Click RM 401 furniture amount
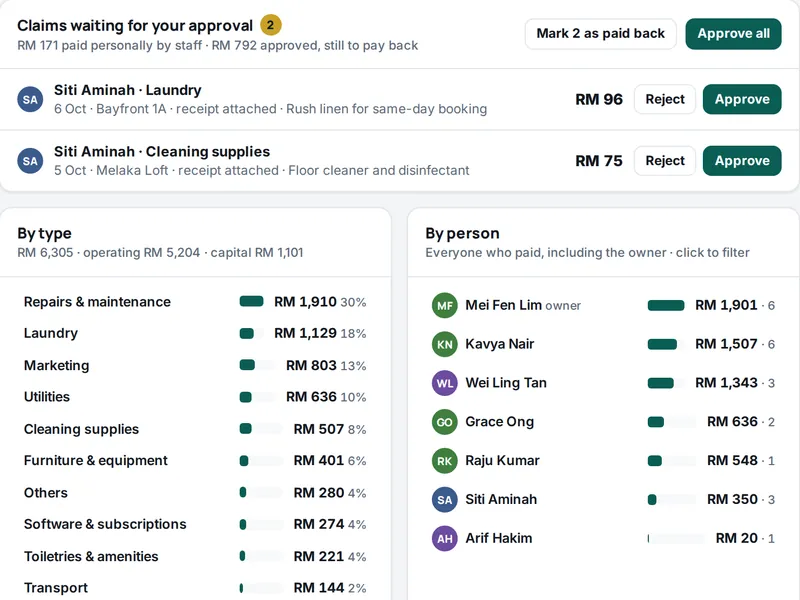Viewport: 800px width, 600px height. coord(319,460)
